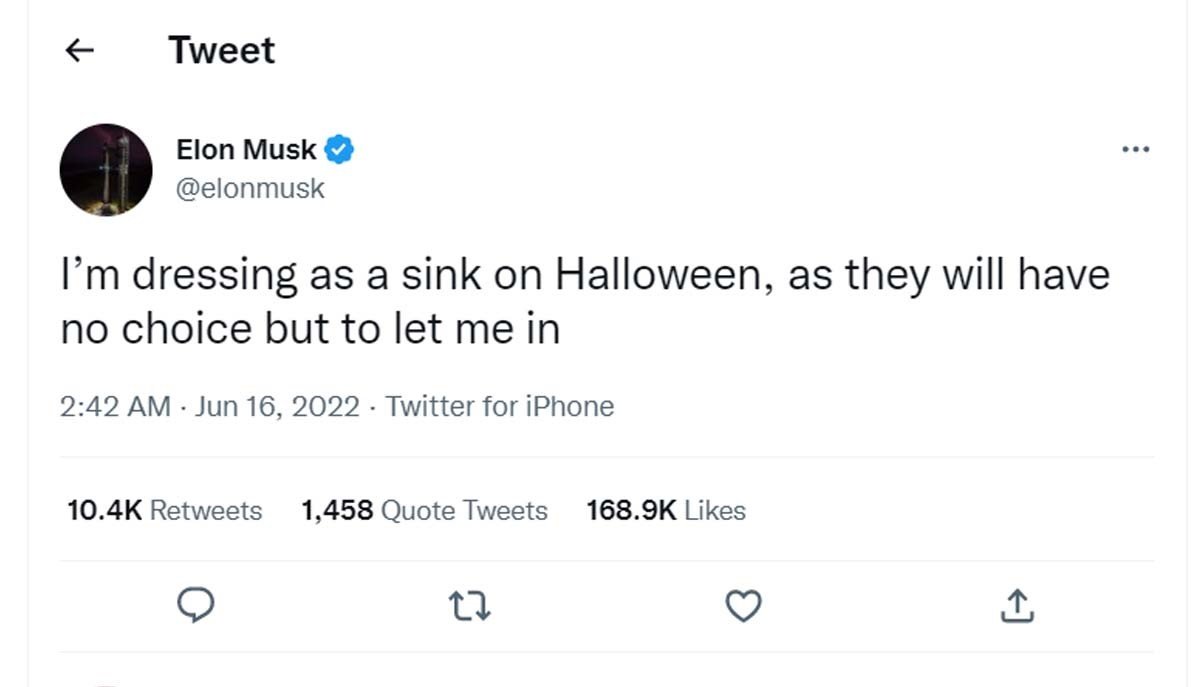Go back using the left arrow
Screen dimensions: 1199x687
tap(79, 51)
